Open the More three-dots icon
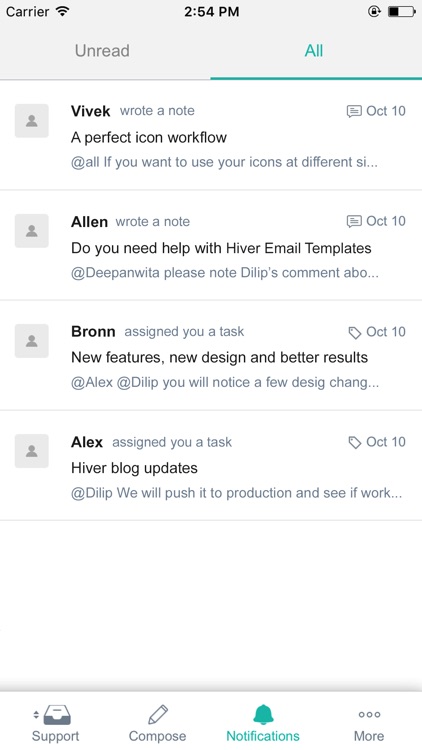 (369, 715)
